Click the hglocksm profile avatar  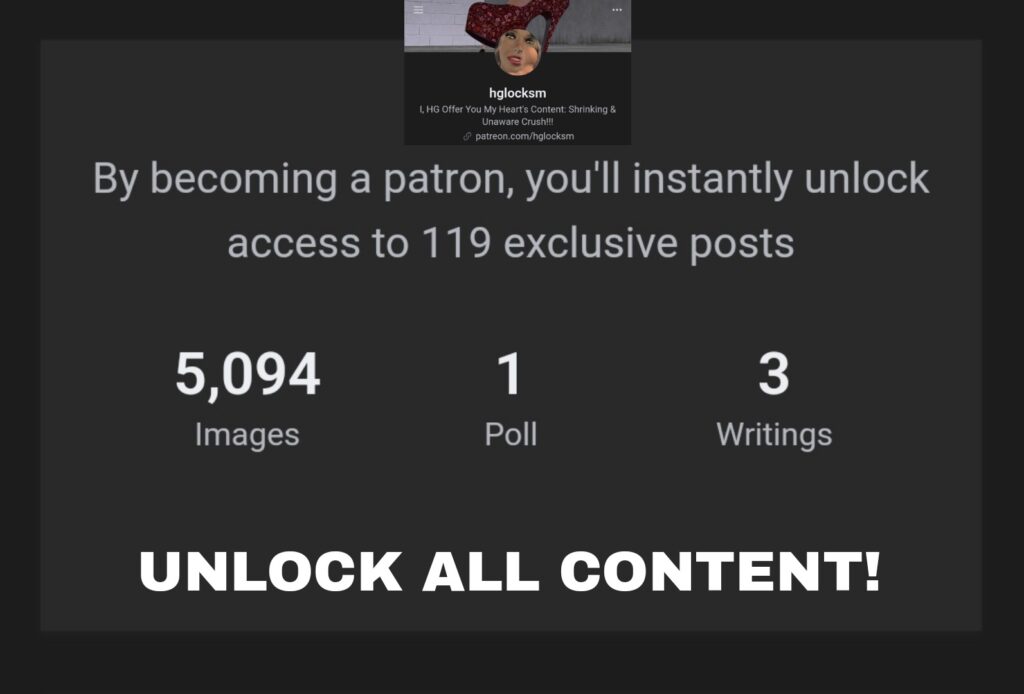tap(518, 52)
